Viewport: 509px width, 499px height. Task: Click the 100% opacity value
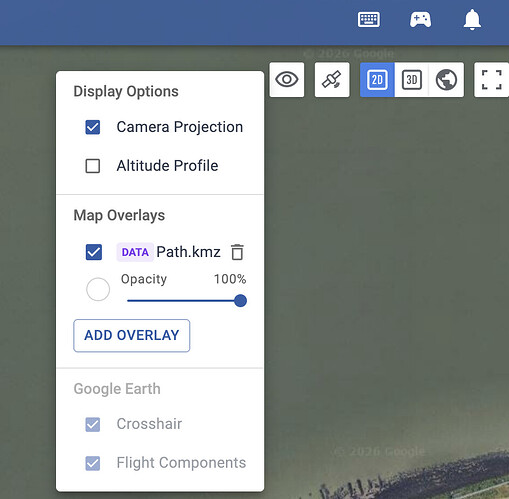(230, 279)
